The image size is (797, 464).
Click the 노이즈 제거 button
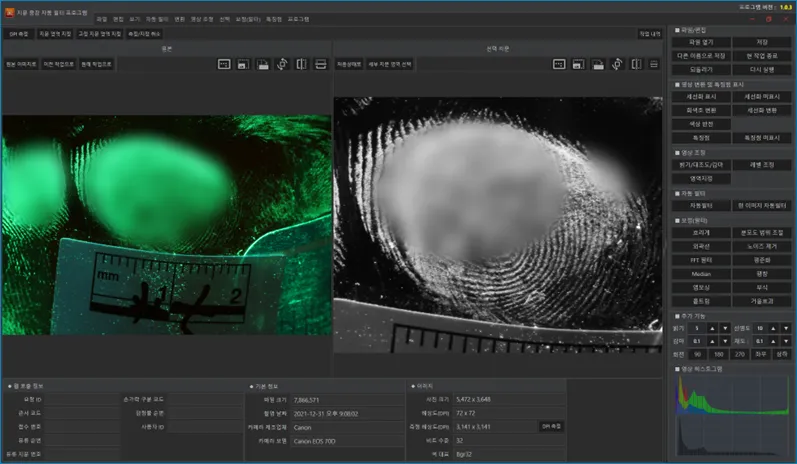pos(762,246)
